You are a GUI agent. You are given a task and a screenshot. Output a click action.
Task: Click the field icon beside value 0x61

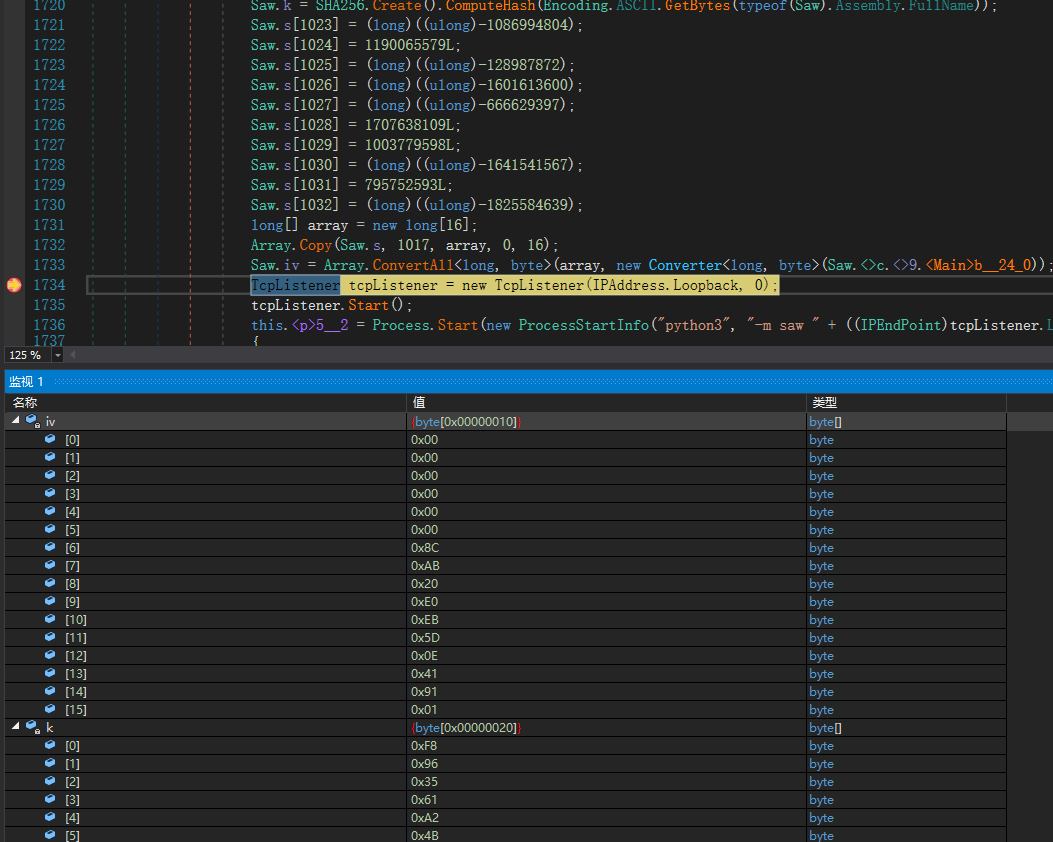pos(50,799)
